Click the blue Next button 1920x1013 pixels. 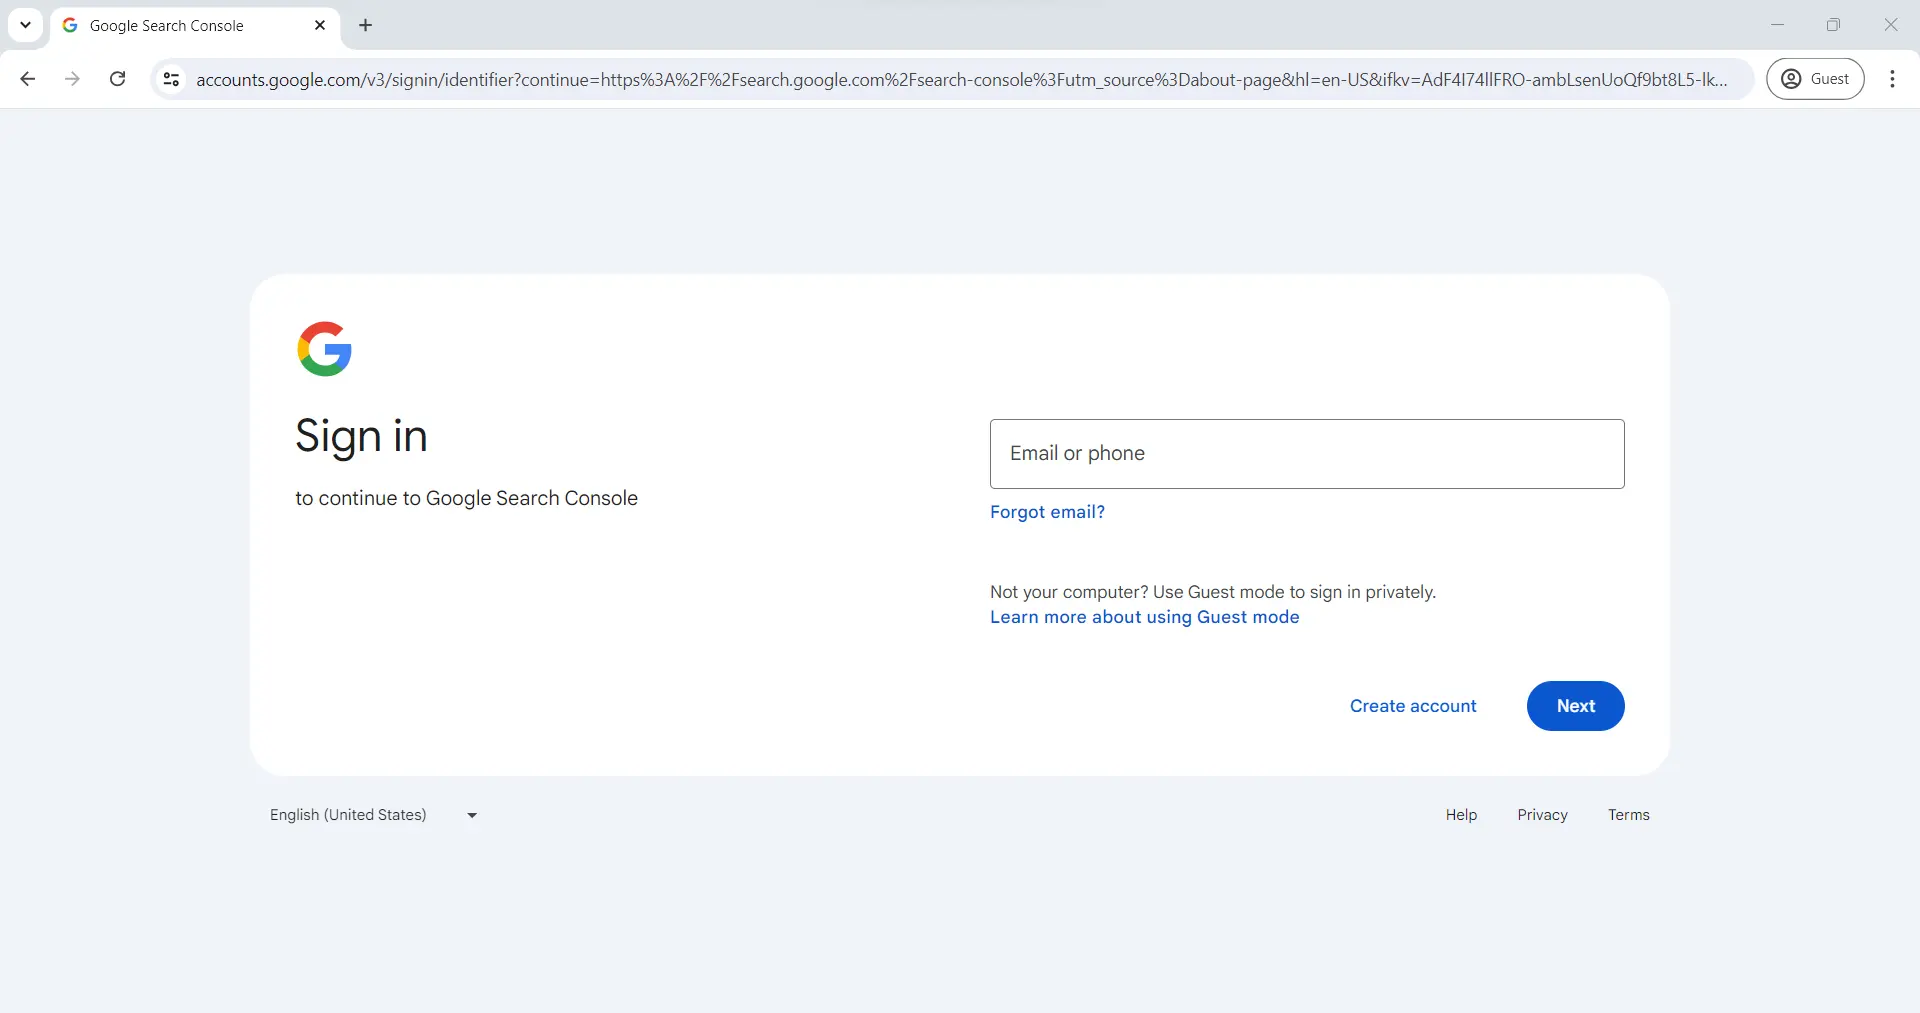1575,706
